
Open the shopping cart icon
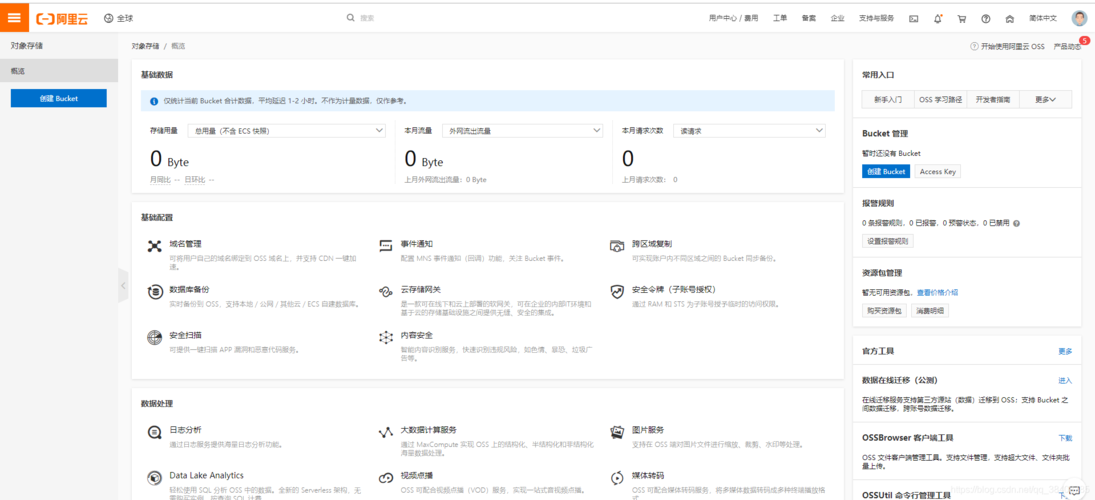tap(962, 19)
